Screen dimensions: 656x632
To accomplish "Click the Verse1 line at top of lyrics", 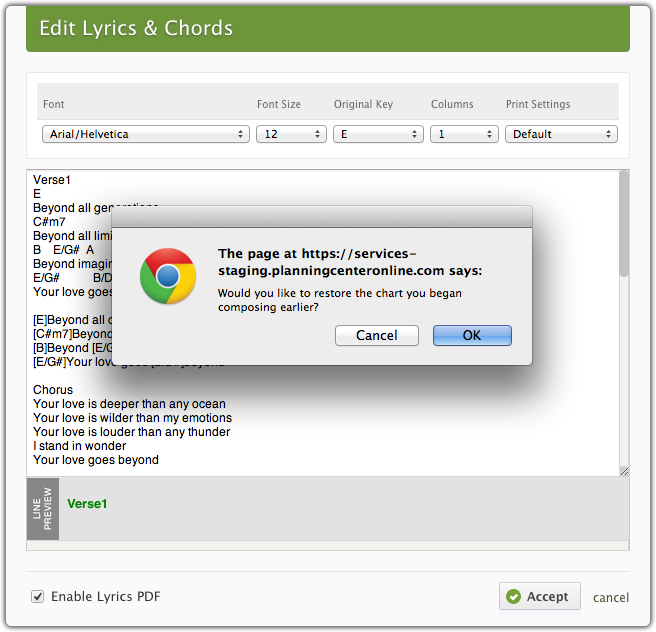I will pos(52,180).
